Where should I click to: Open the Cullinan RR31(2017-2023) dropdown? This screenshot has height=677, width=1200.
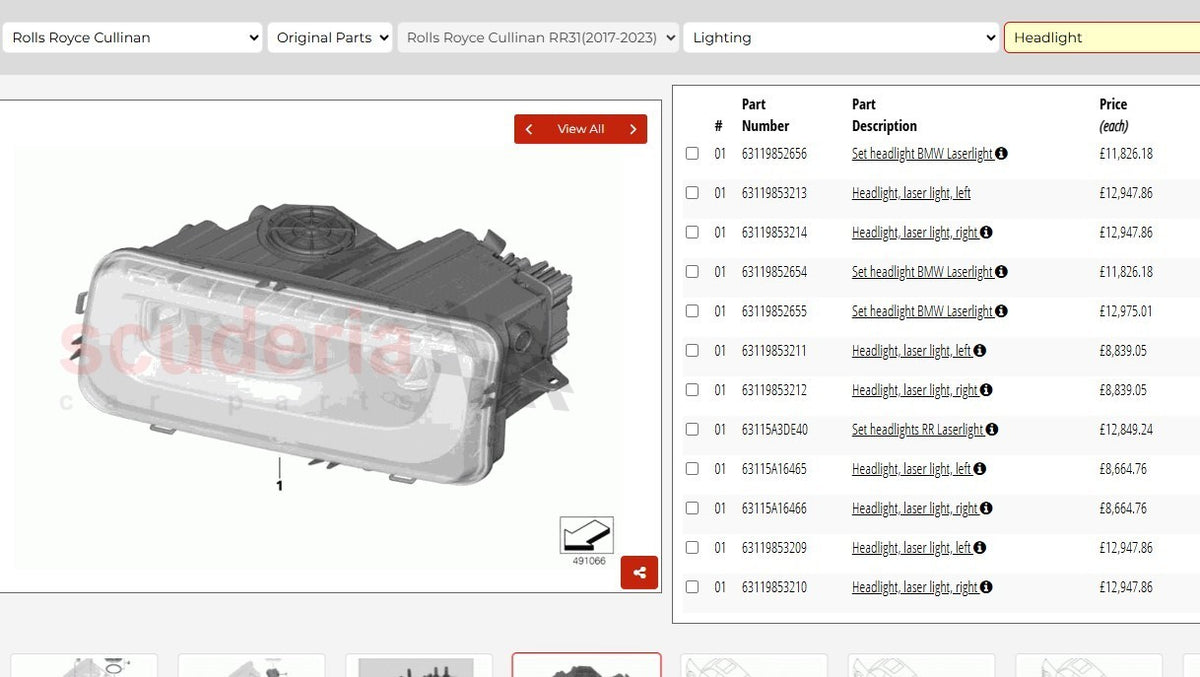point(538,38)
